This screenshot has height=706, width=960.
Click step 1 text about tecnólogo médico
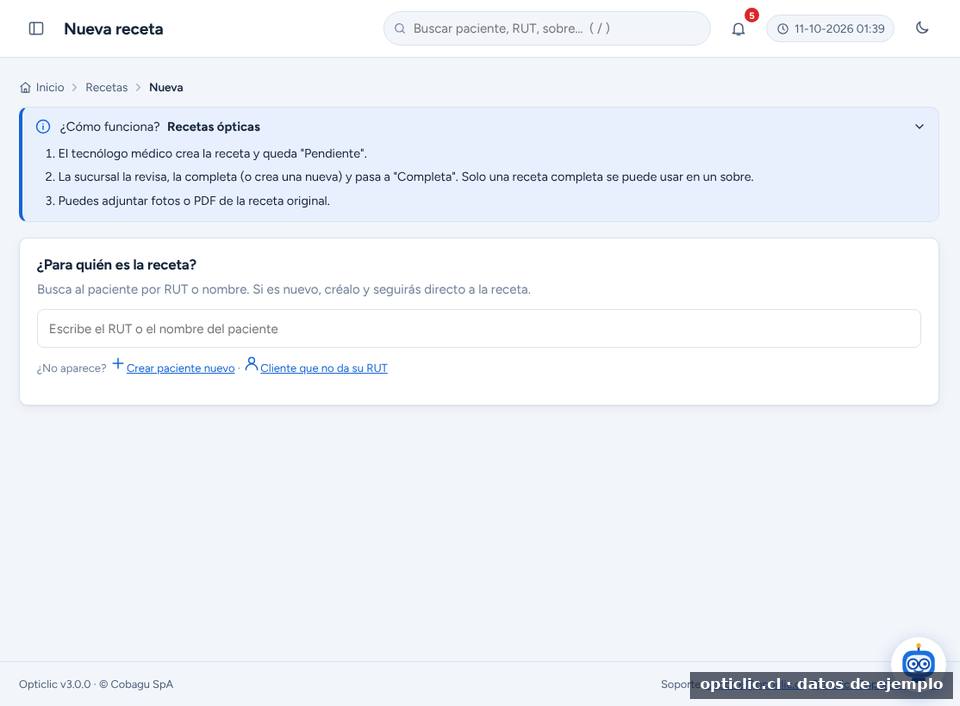(x=212, y=154)
